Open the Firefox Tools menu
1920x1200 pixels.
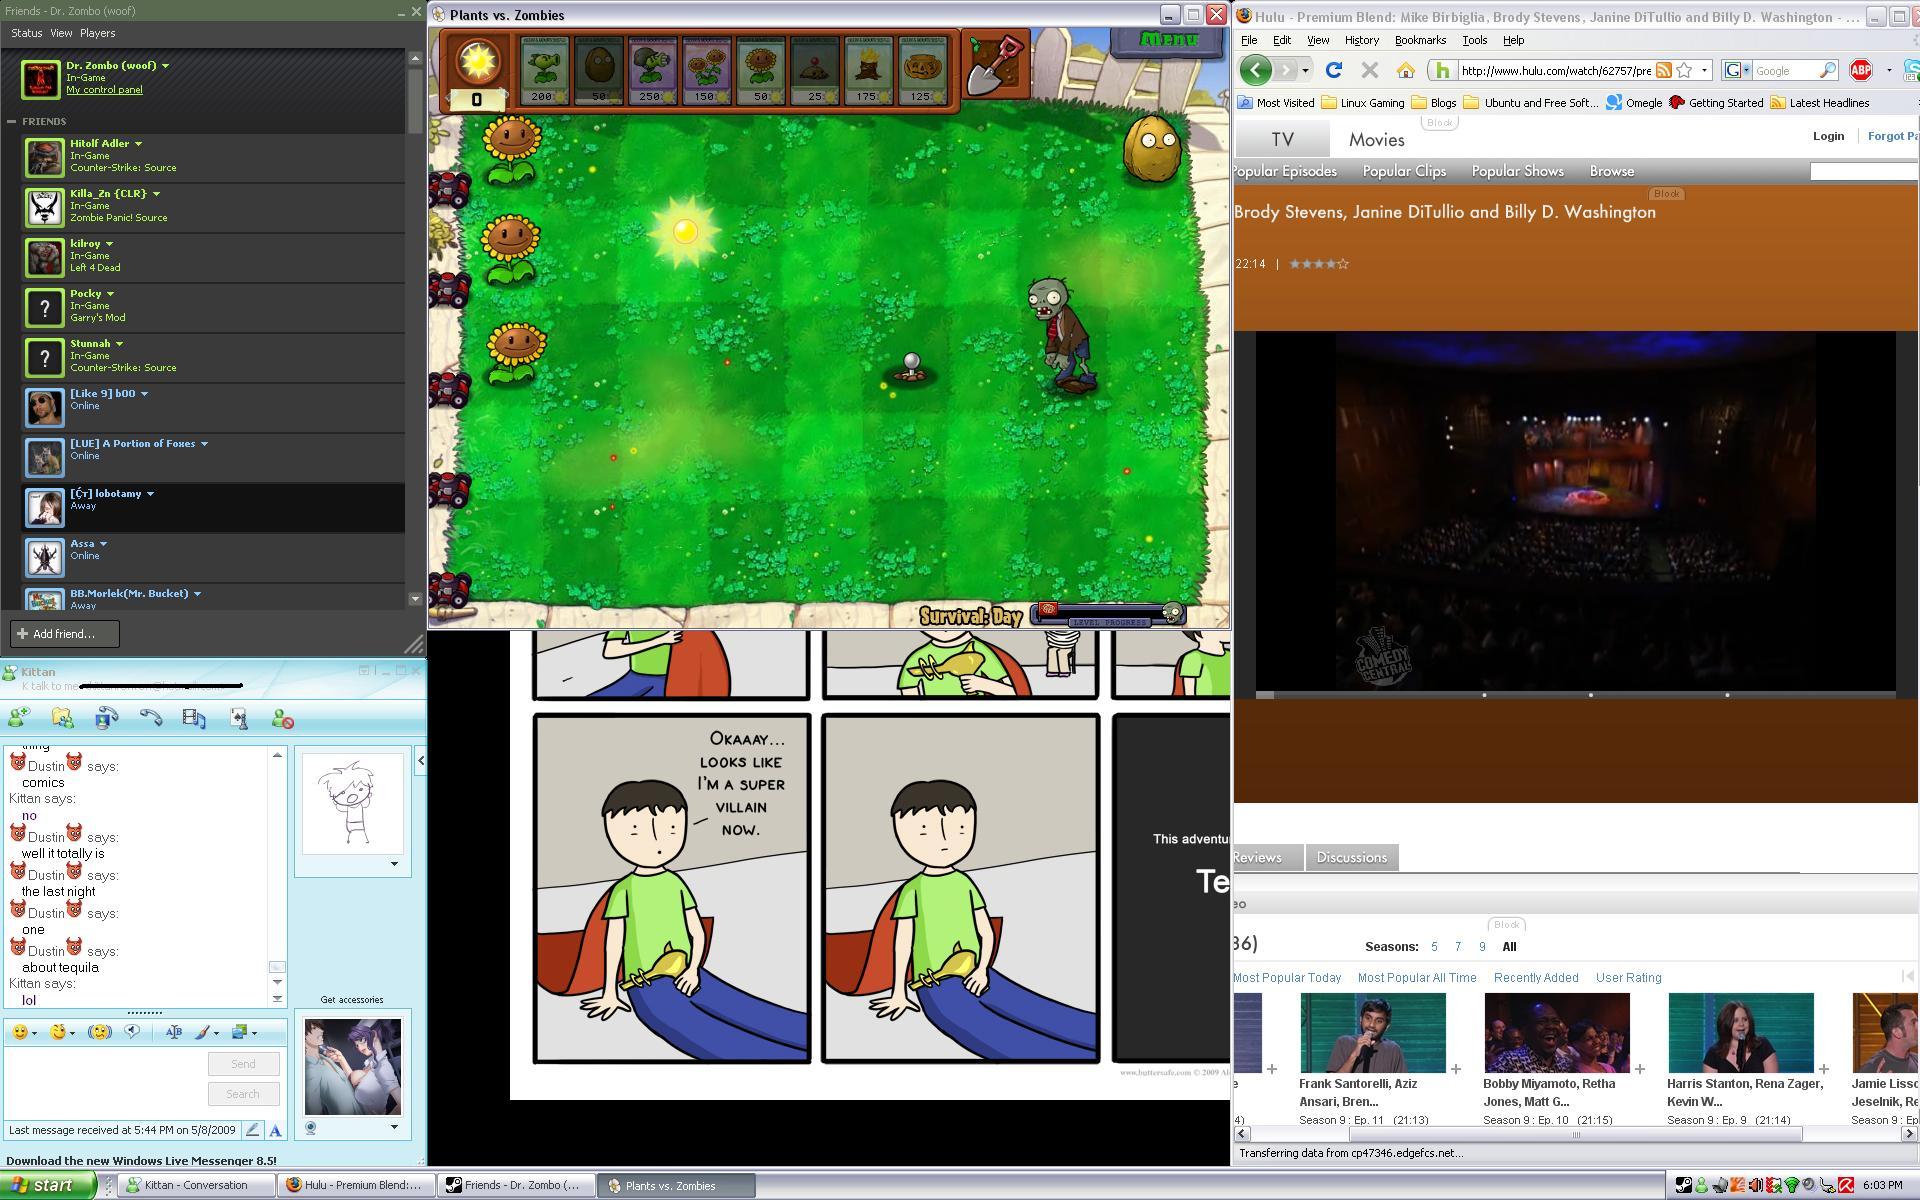click(1474, 40)
